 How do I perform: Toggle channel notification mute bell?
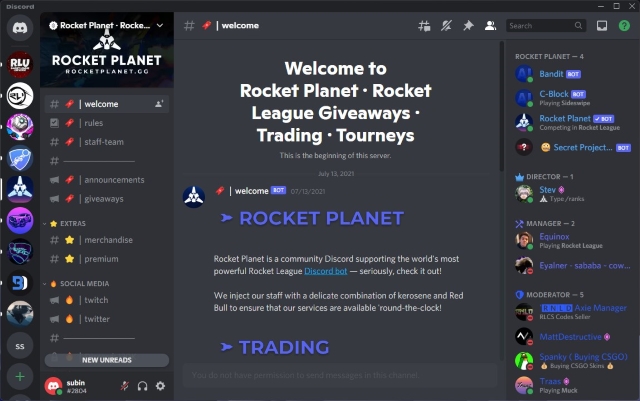(x=446, y=26)
